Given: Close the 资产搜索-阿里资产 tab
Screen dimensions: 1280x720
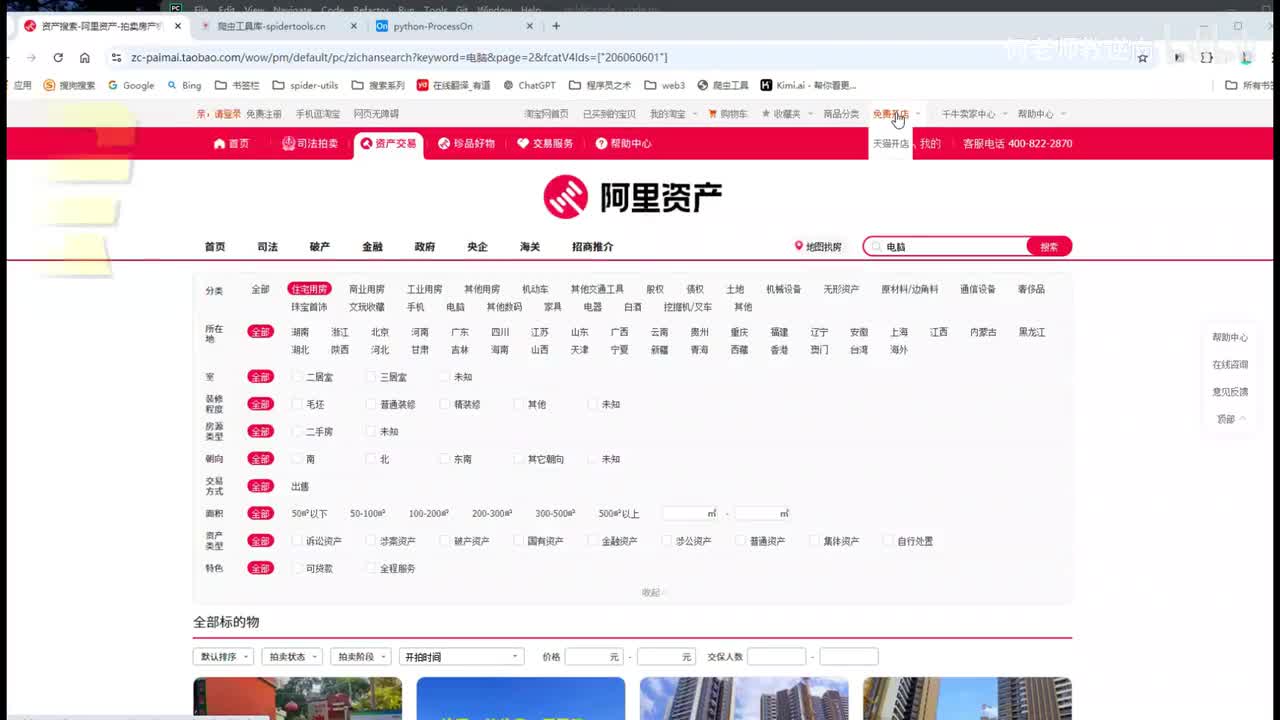Looking at the screenshot, I should pyautogui.click(x=178, y=26).
